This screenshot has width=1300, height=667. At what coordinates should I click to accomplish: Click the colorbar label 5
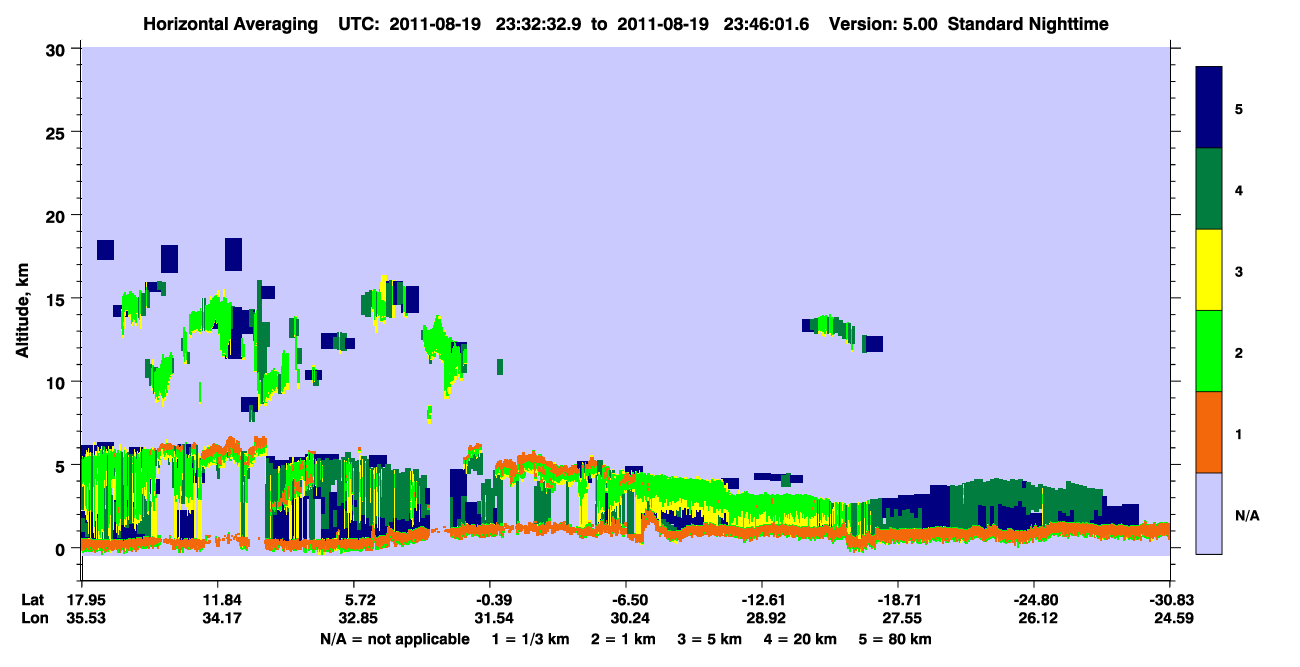point(1239,109)
